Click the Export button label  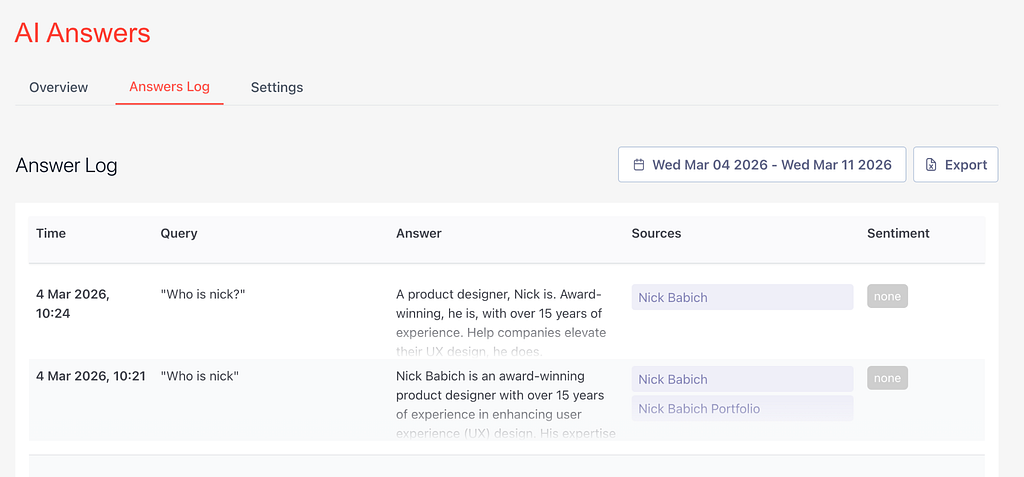coord(965,165)
